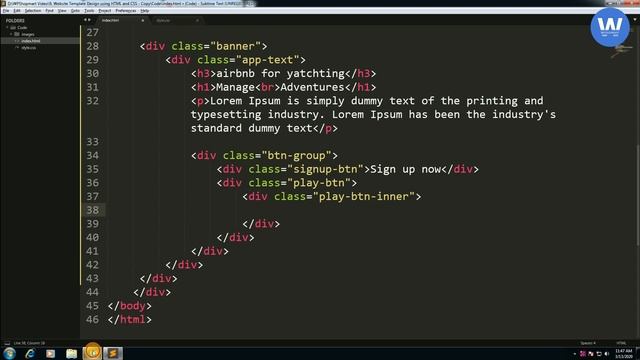The height and width of the screenshot is (360, 640).
Task: Expand the images folder in sidebar
Action: 11,34
